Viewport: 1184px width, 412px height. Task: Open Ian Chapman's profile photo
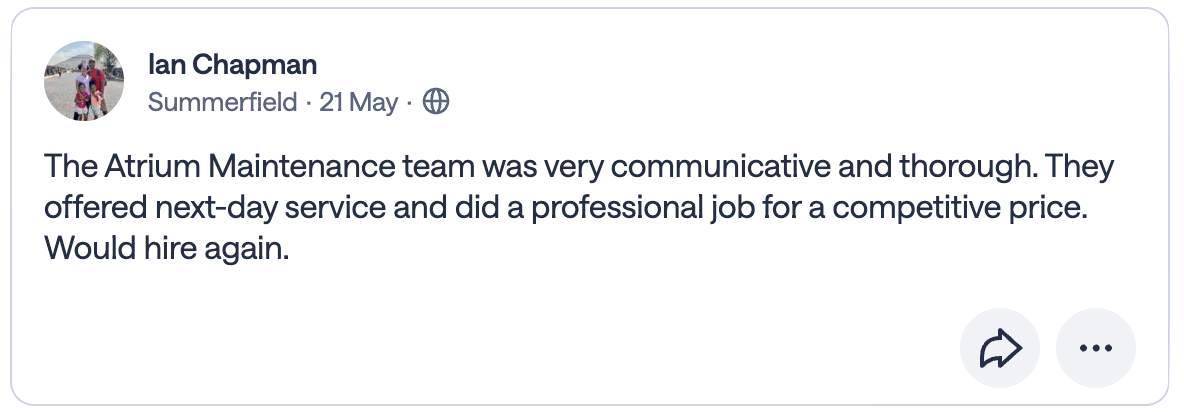(x=84, y=81)
